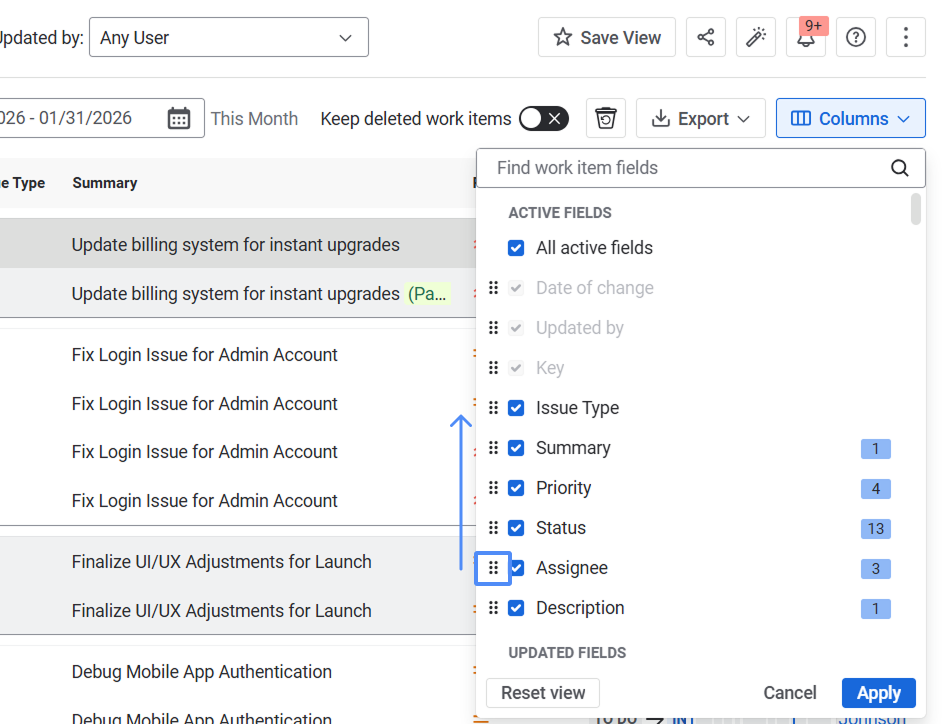The height and width of the screenshot is (724, 947).
Task: Open the magic wand tool
Action: tap(756, 38)
